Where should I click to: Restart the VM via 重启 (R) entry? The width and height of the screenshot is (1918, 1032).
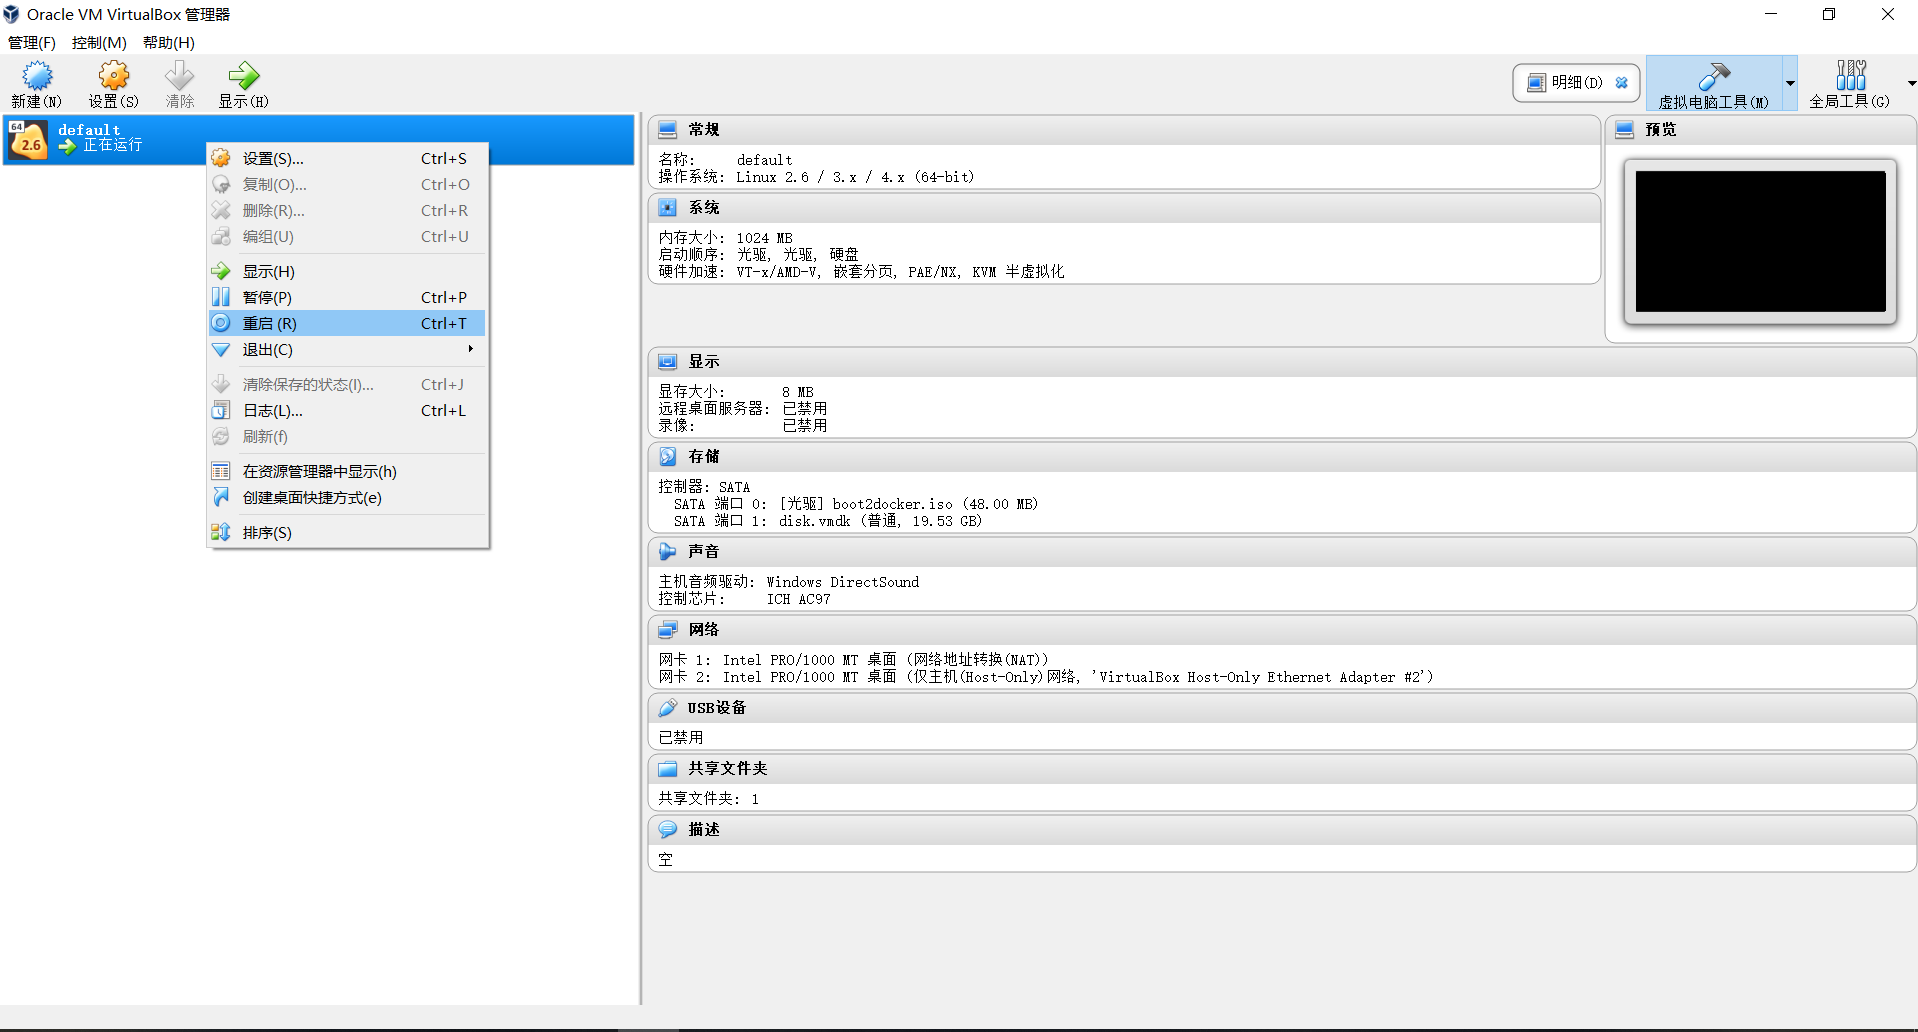click(x=347, y=323)
